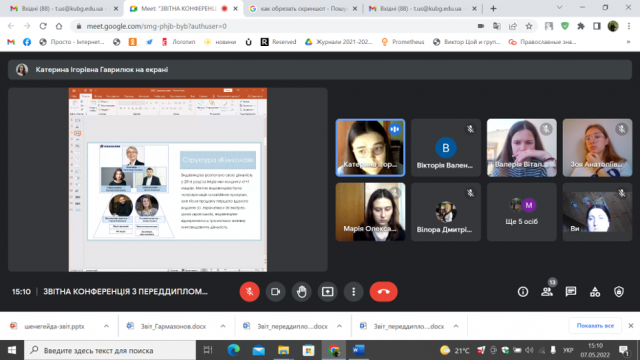Viewport: 640px width, 360px height.
Task: Bookmark page with star icon
Action: [x=529, y=26]
